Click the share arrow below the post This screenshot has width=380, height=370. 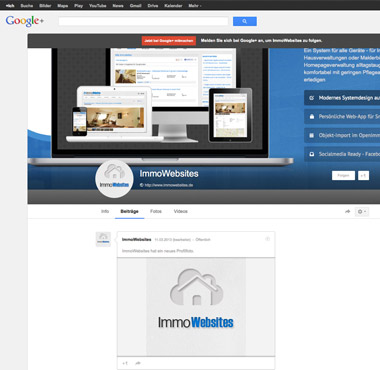tap(138, 363)
